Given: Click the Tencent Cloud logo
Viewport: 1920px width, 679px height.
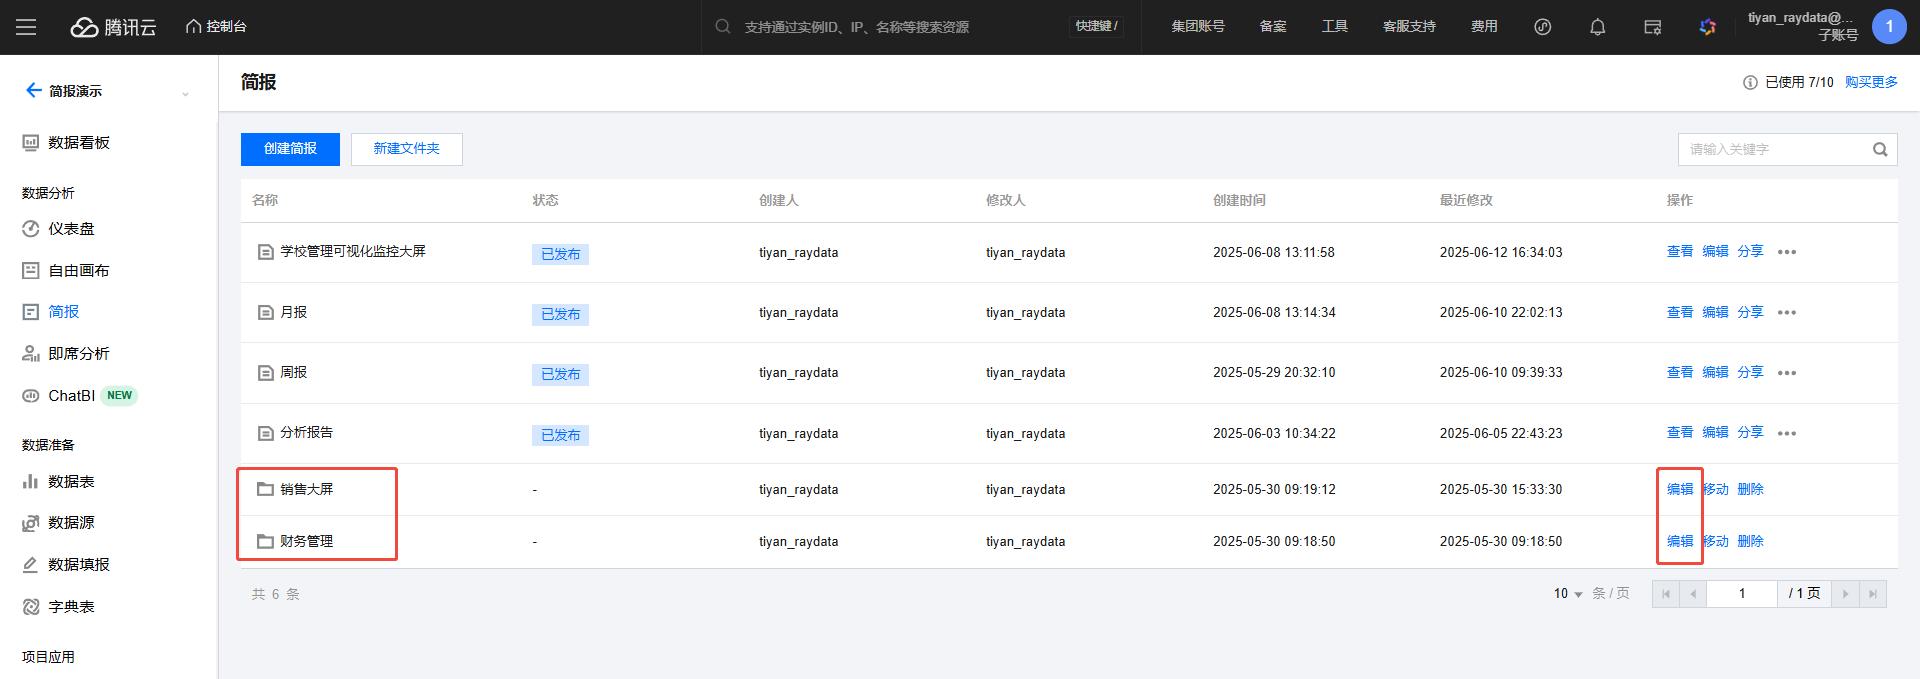Looking at the screenshot, I should tap(113, 27).
